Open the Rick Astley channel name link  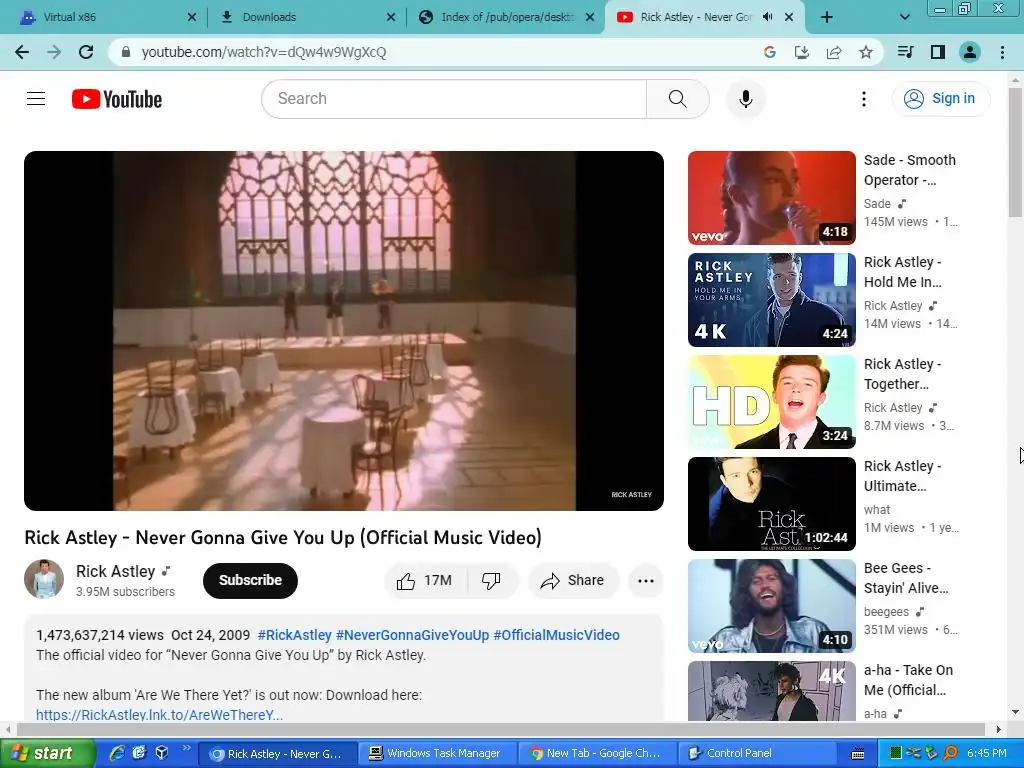[116, 571]
